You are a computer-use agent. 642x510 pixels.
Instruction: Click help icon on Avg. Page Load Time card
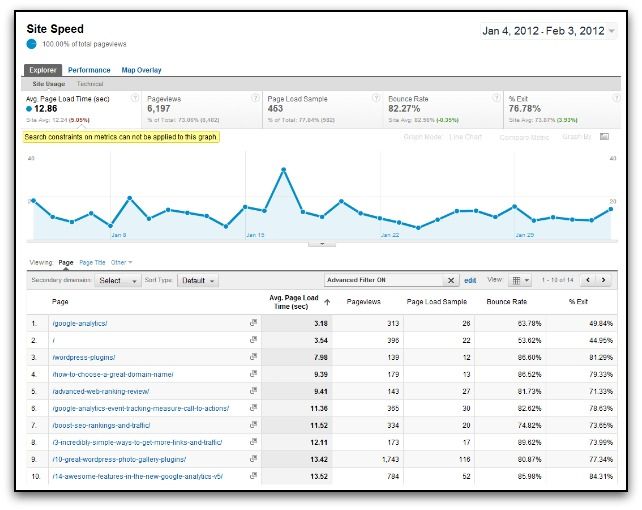[134, 98]
